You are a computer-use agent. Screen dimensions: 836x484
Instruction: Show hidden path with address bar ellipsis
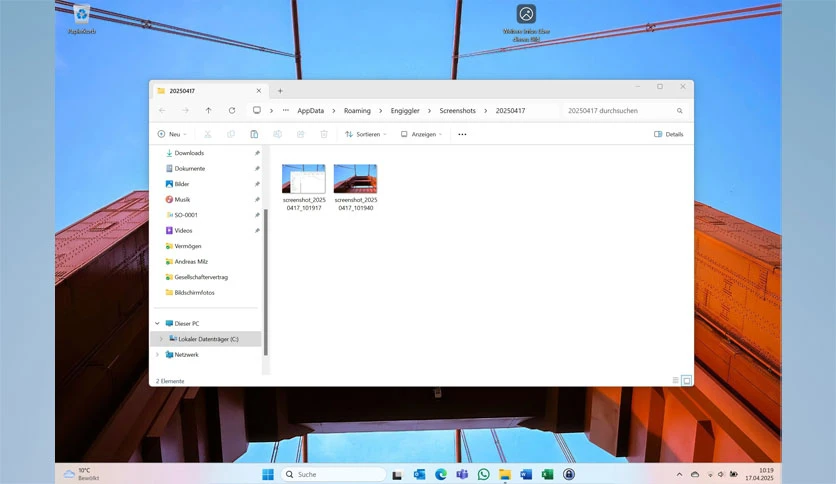[286, 110]
